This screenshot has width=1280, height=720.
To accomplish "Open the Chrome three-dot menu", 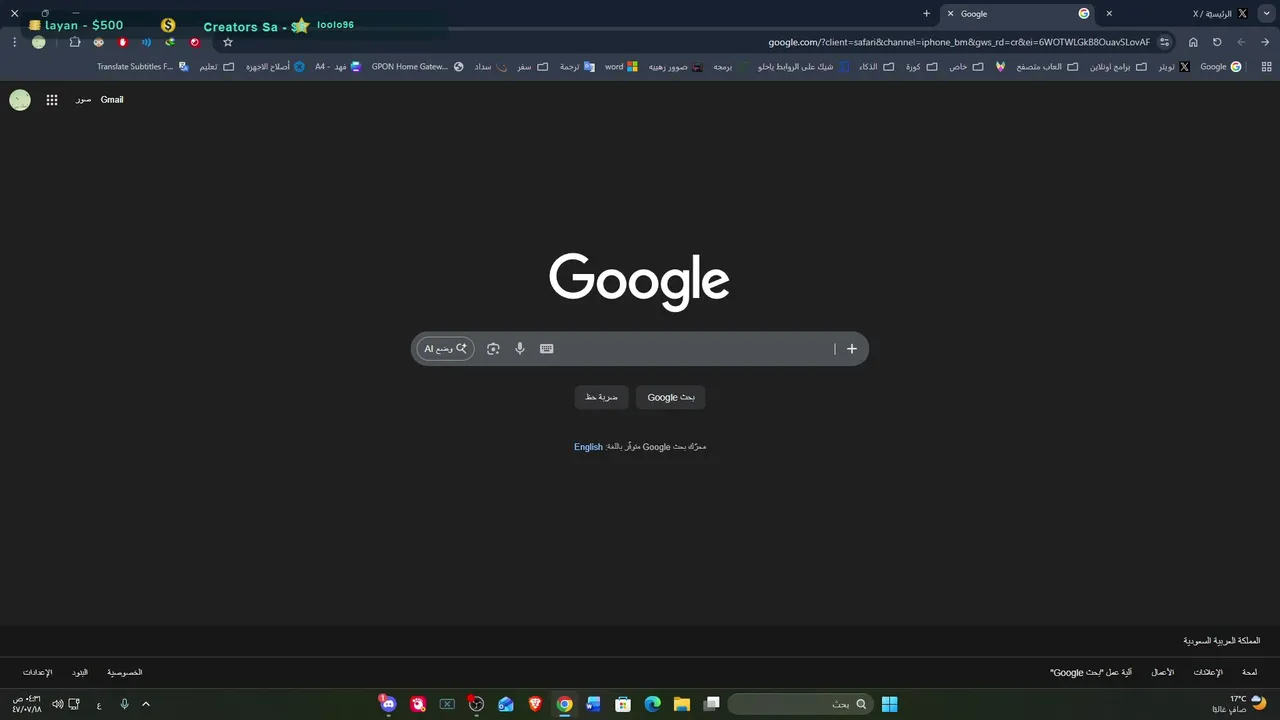I will 14,42.
